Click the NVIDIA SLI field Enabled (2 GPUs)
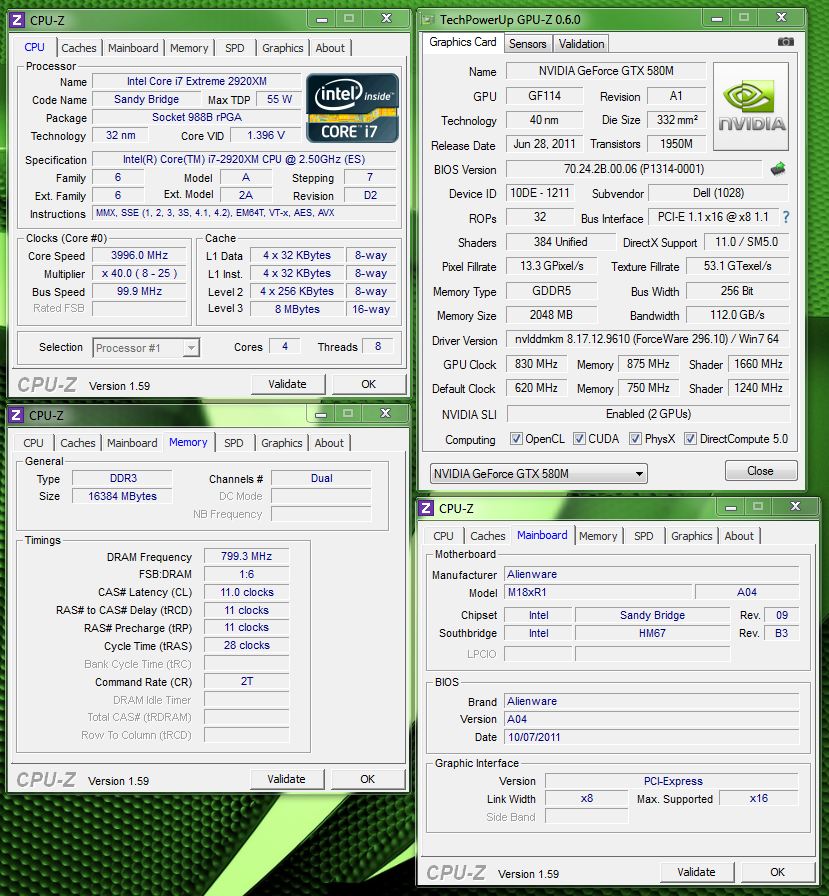The image size is (829, 896). tap(648, 414)
